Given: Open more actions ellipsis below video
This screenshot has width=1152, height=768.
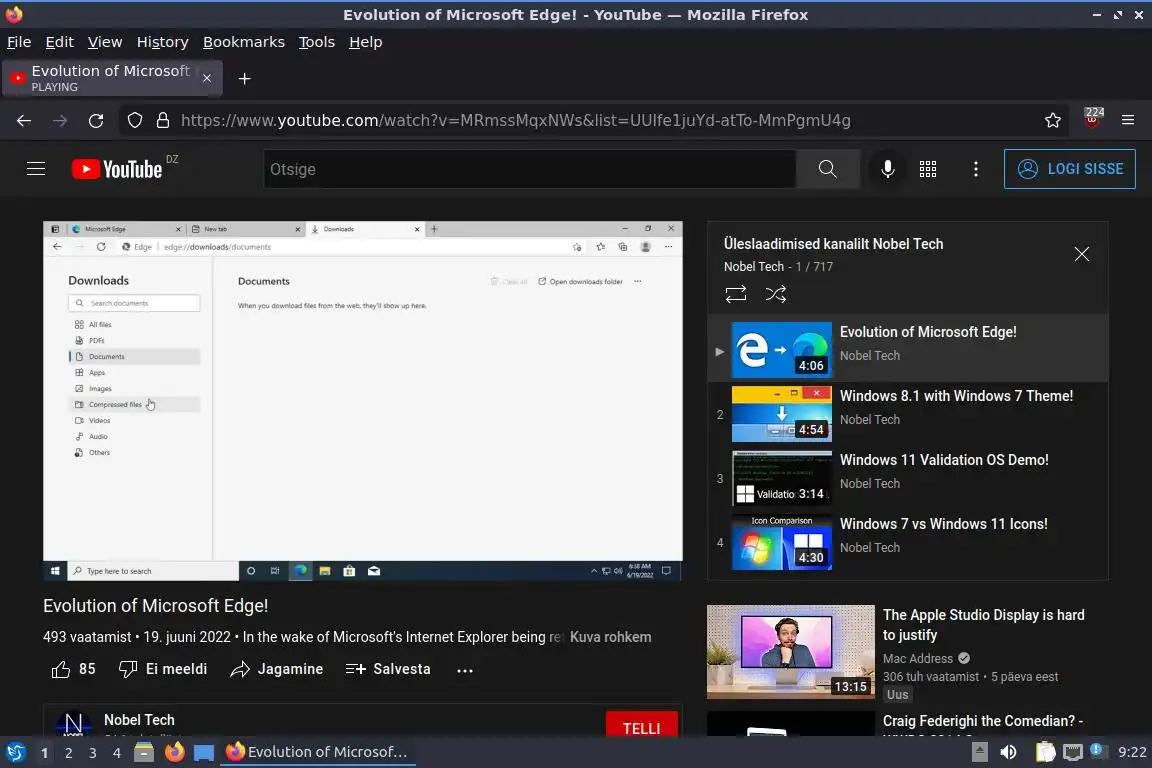Looking at the screenshot, I should [465, 670].
